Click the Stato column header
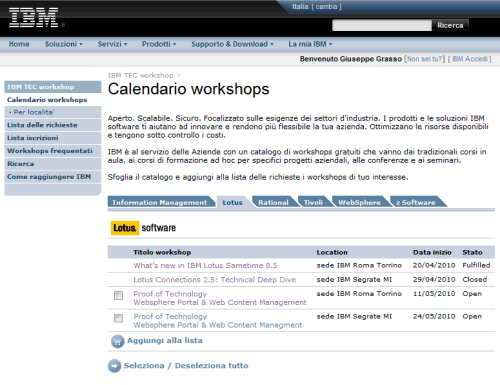This screenshot has width=500, height=385. point(472,252)
